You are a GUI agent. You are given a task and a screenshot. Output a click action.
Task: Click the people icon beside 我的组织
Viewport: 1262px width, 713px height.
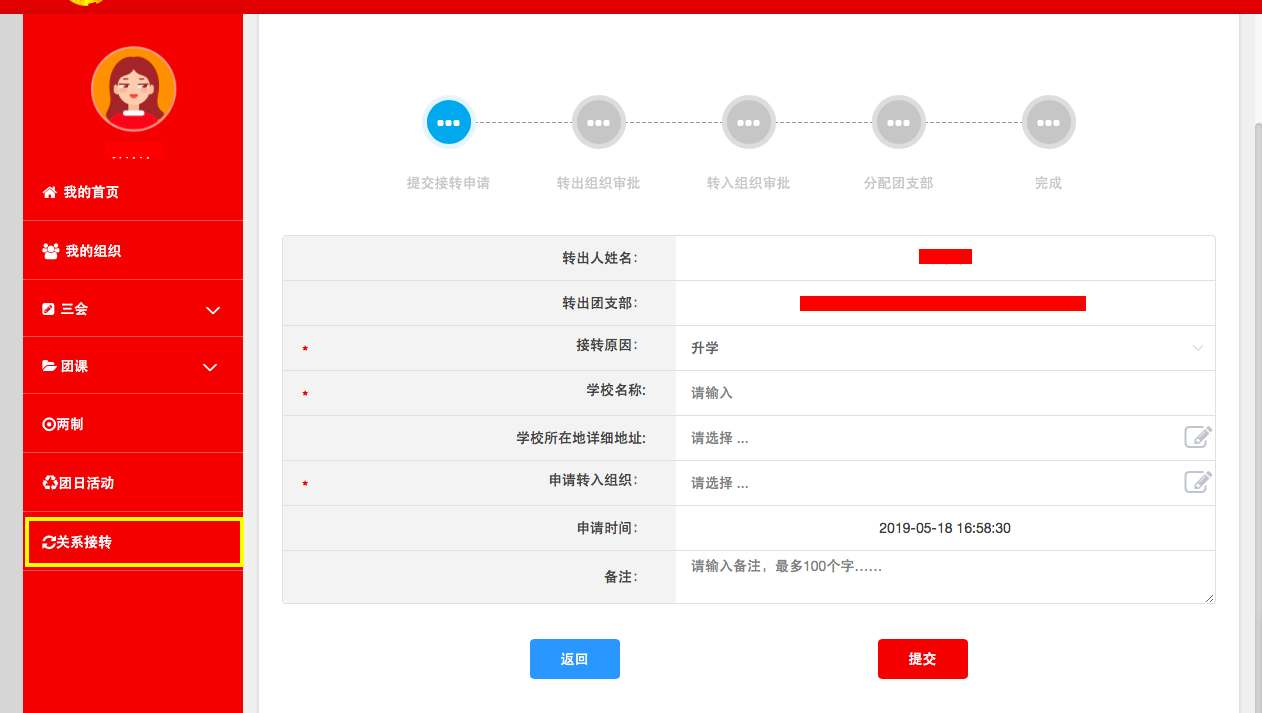click(50, 251)
